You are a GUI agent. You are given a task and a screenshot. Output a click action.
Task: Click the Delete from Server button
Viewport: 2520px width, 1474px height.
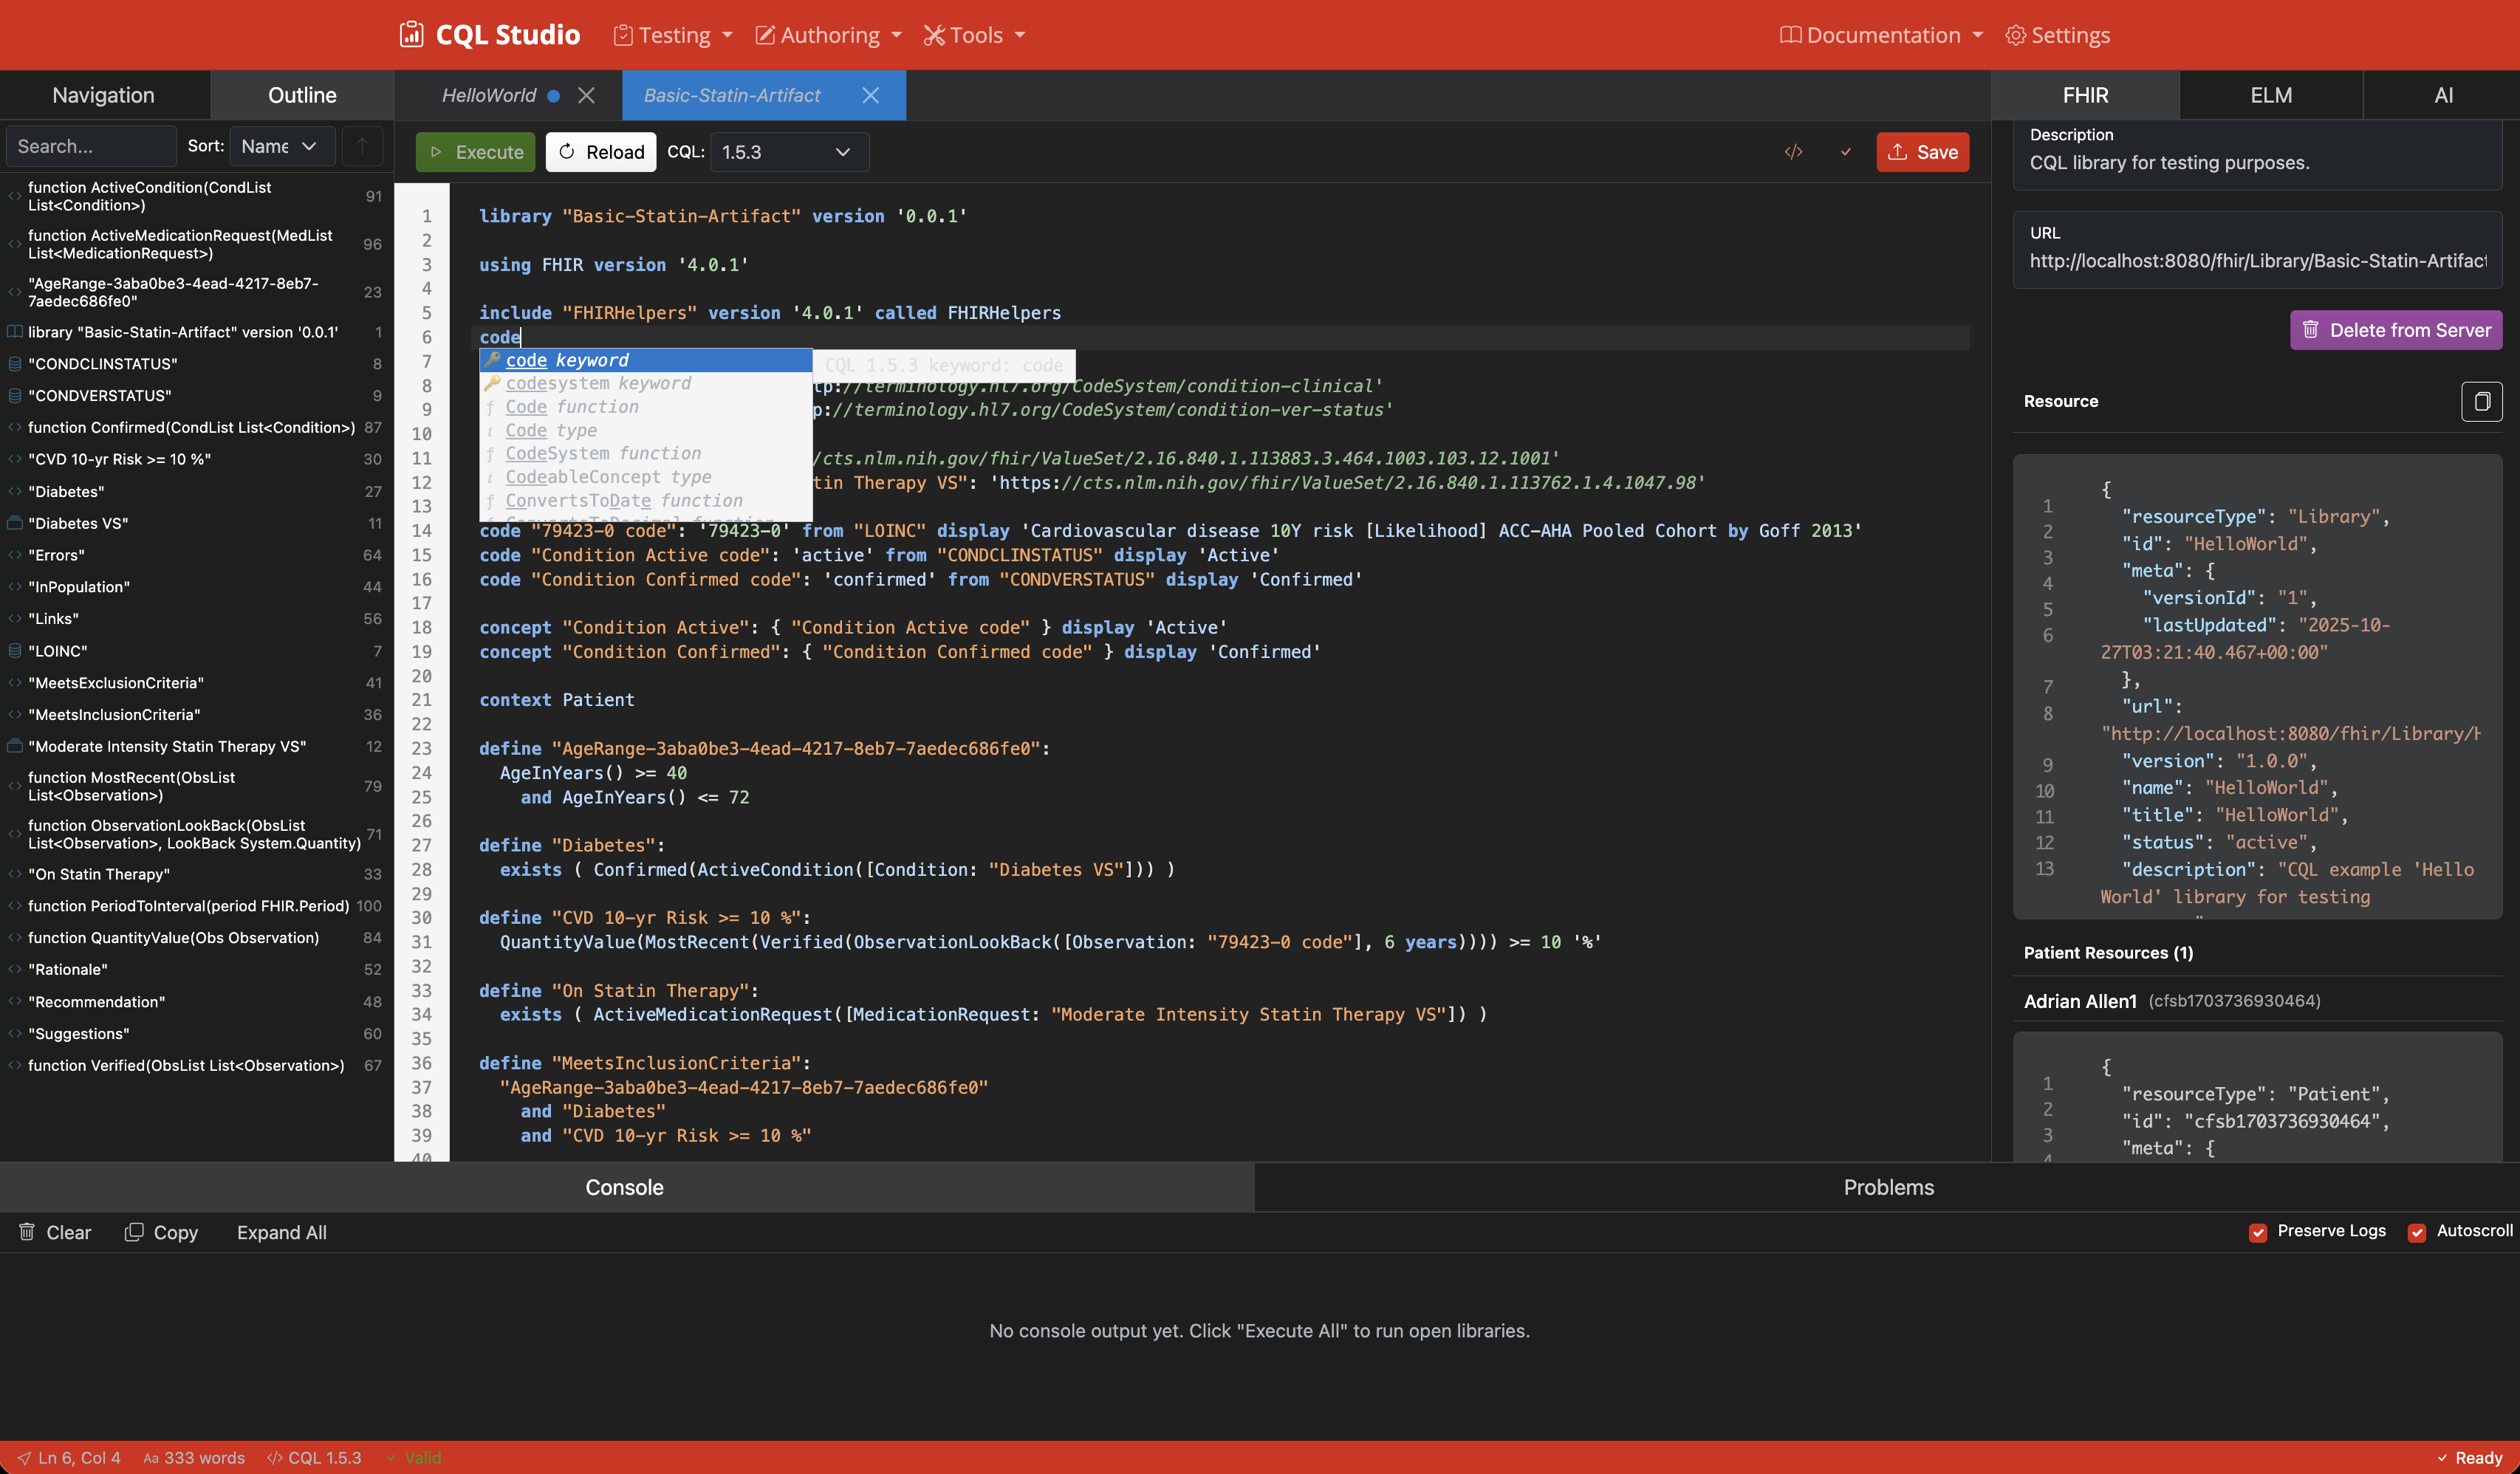click(x=2396, y=330)
